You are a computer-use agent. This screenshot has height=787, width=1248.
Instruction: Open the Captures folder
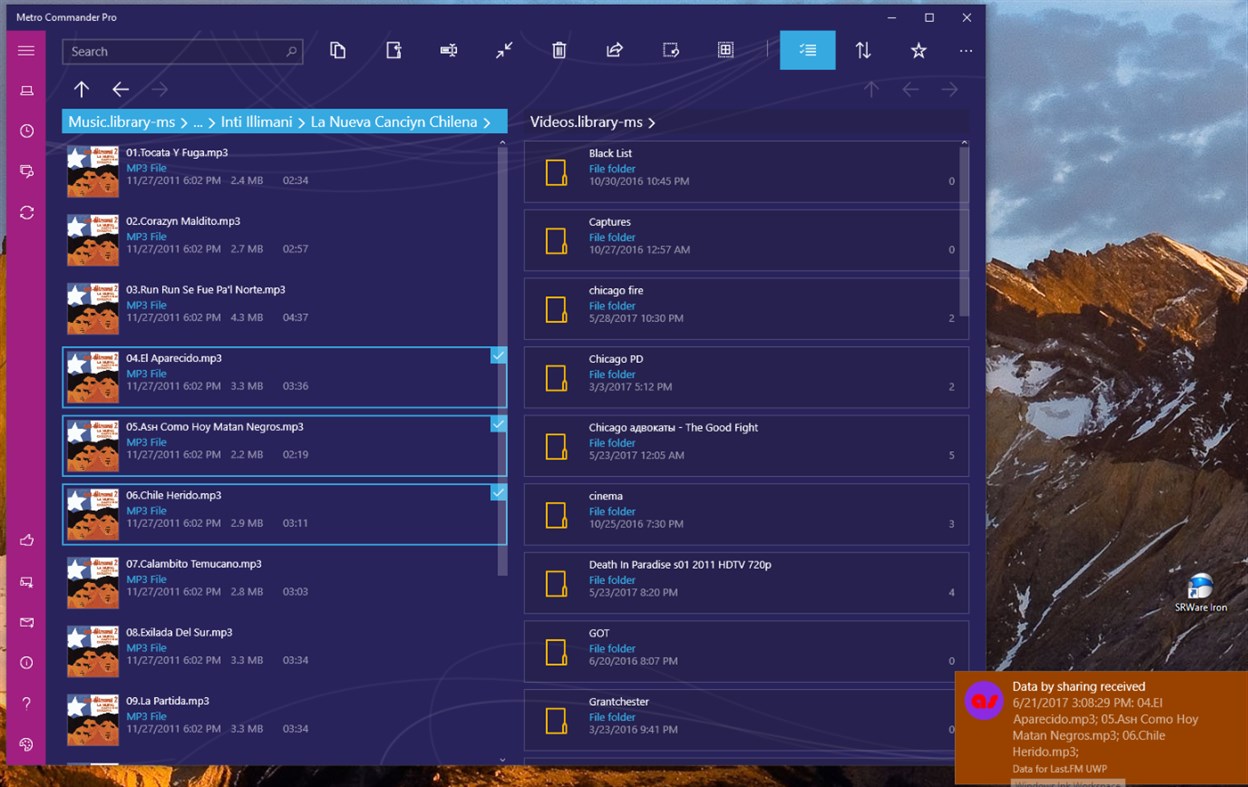(x=746, y=240)
